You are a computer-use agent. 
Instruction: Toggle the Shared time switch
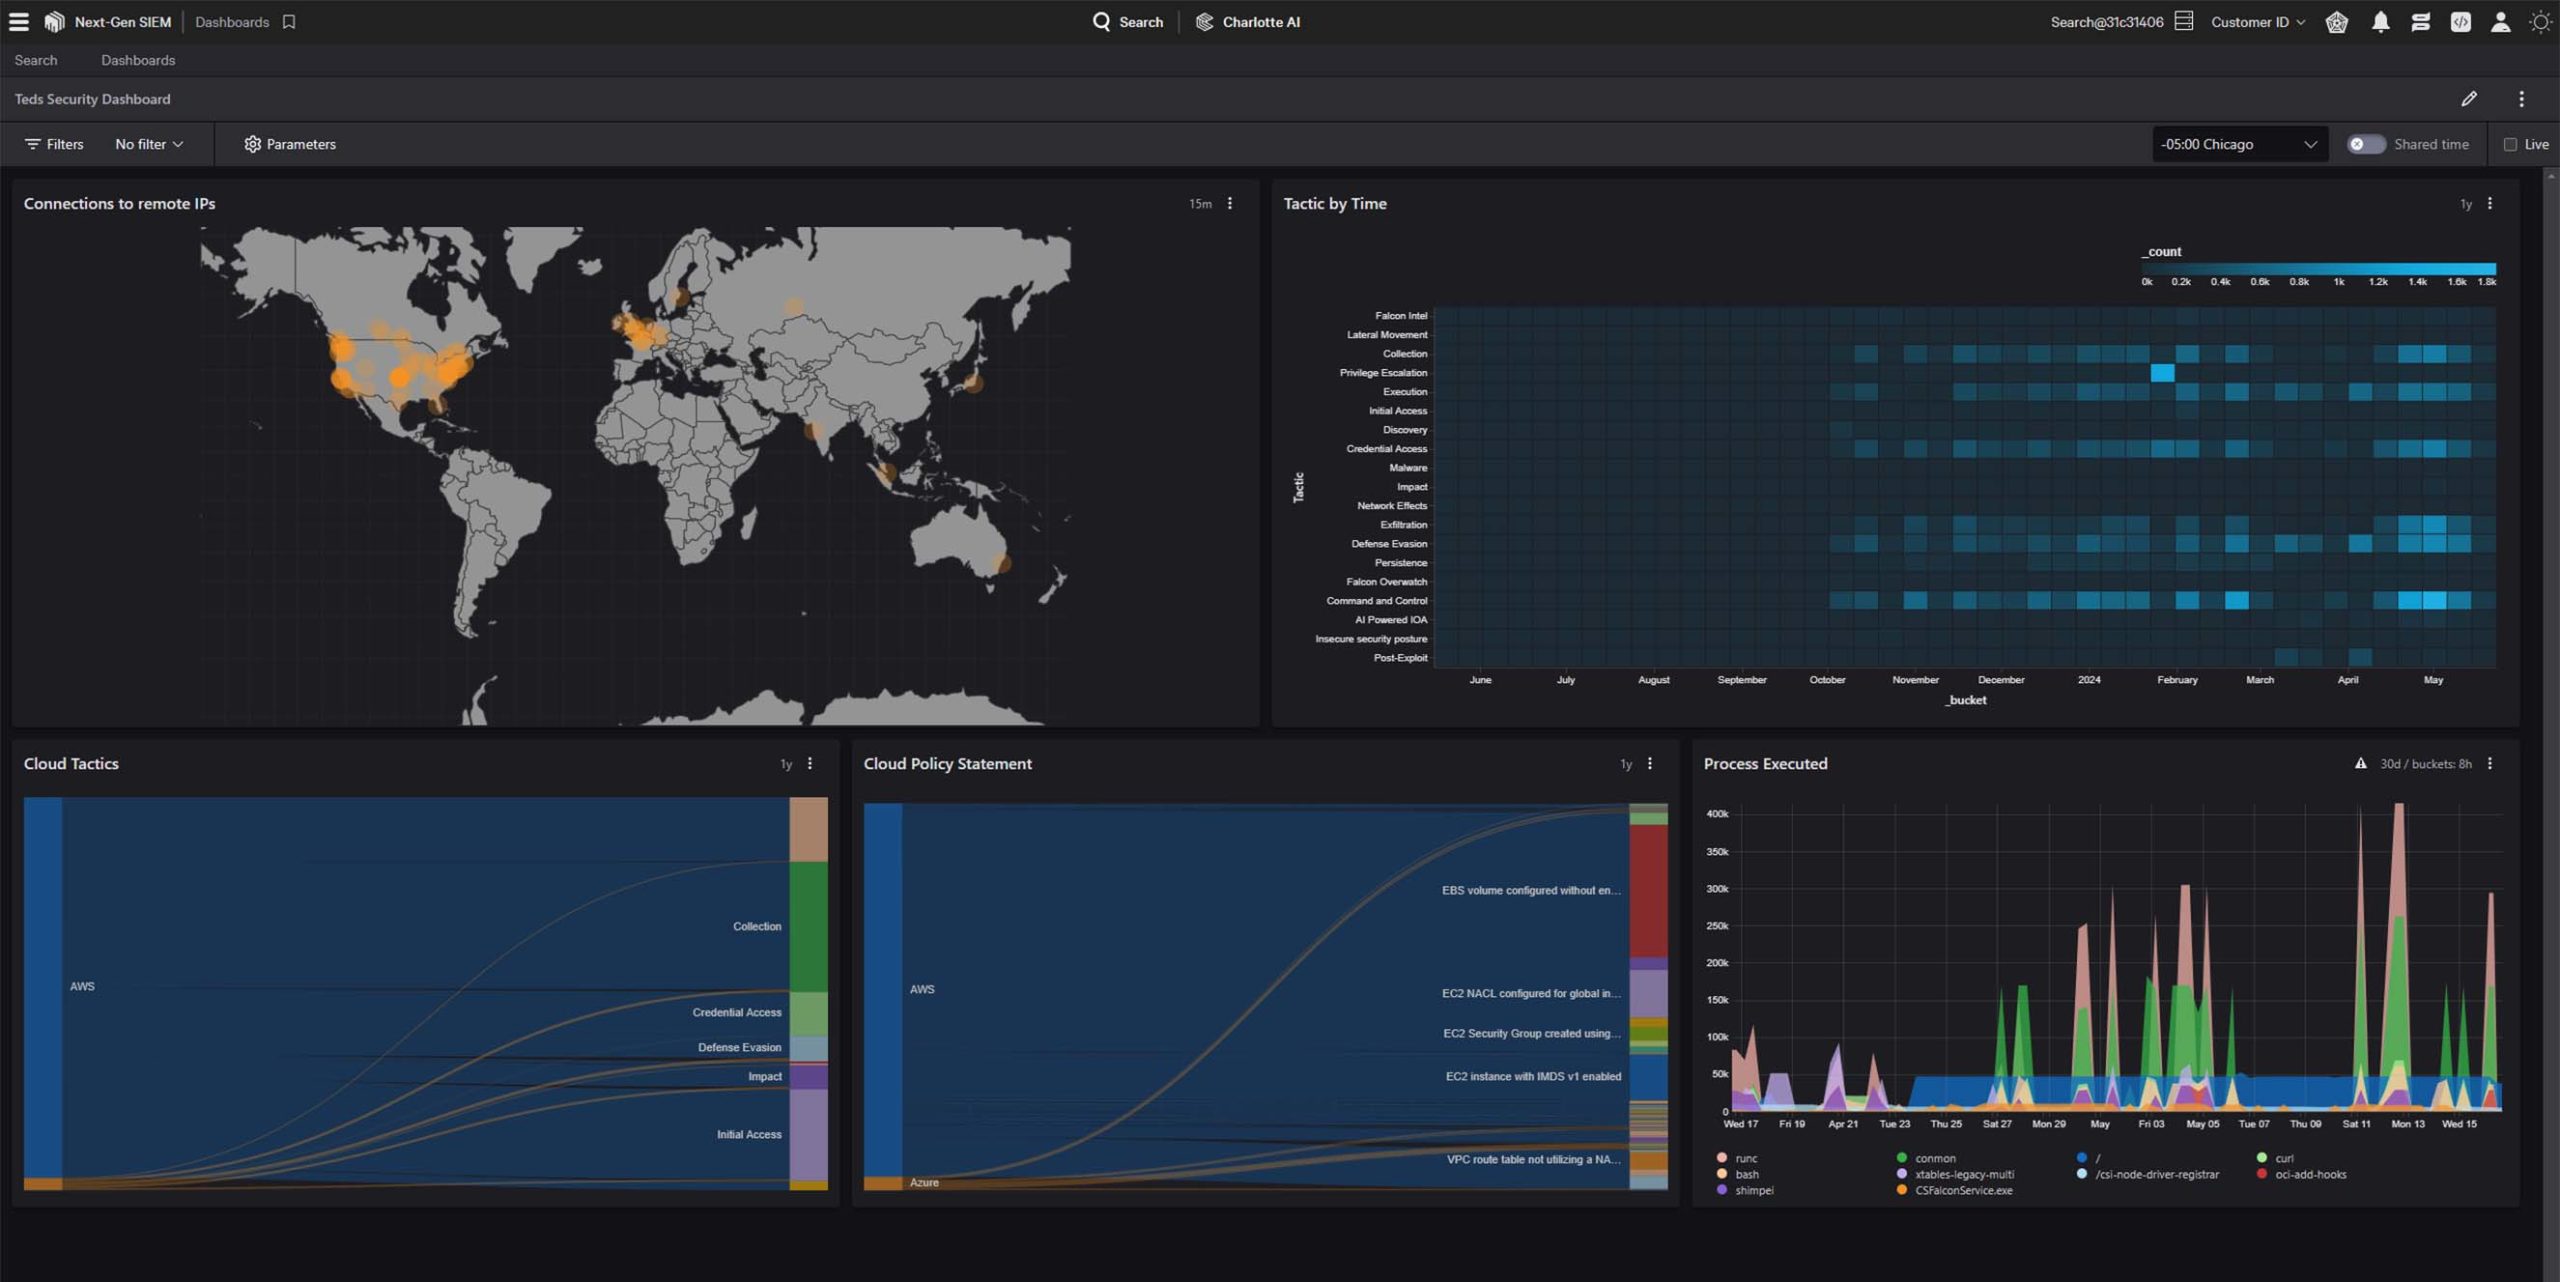tap(2365, 144)
